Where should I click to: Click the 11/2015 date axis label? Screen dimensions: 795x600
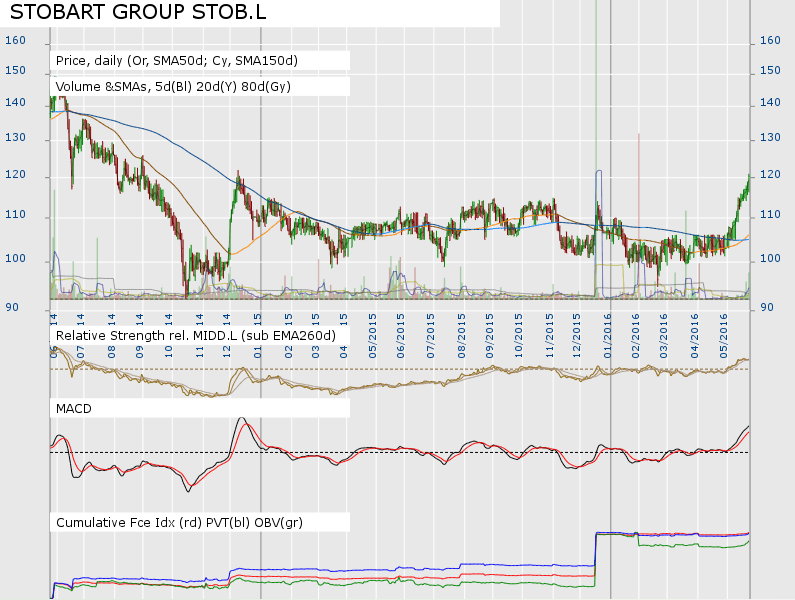550,336
